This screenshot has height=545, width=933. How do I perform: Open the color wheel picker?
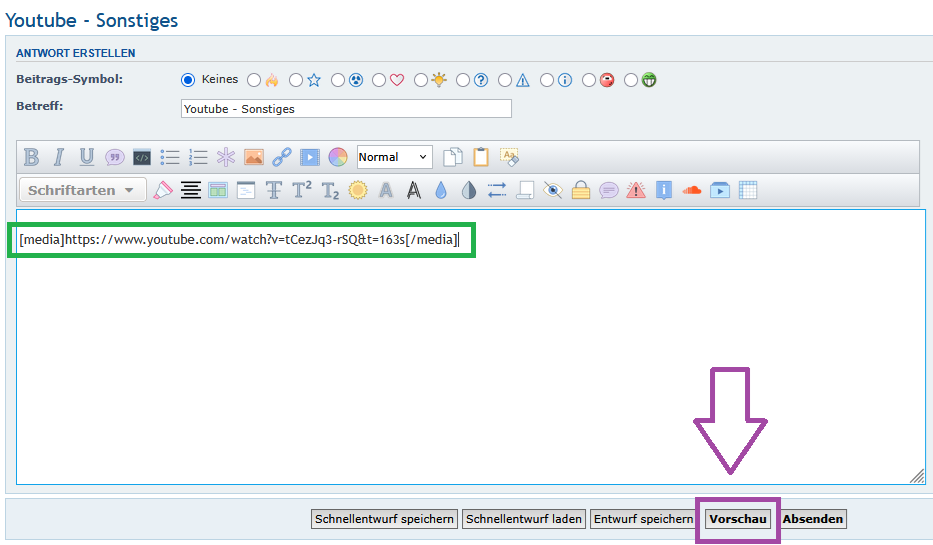[x=338, y=157]
